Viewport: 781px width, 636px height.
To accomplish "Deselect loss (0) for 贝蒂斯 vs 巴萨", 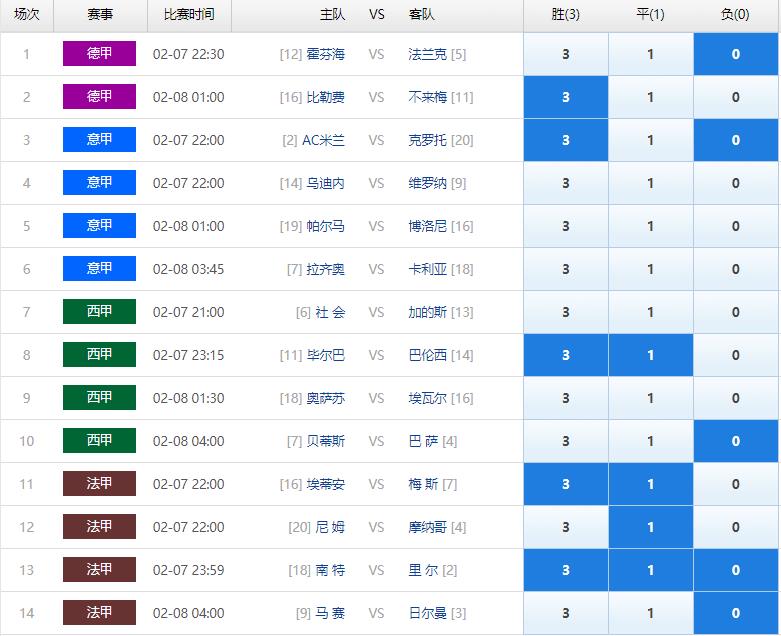I will click(736, 441).
